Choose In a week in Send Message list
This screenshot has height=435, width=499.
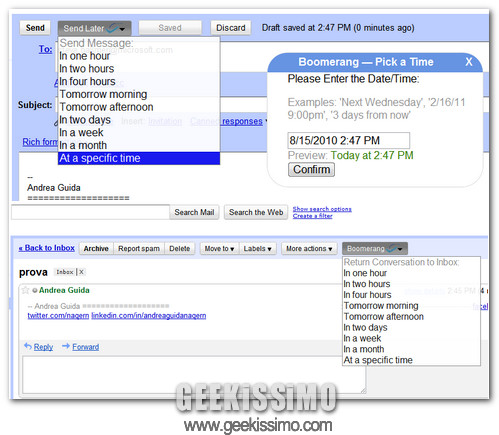pyautogui.click(x=81, y=133)
